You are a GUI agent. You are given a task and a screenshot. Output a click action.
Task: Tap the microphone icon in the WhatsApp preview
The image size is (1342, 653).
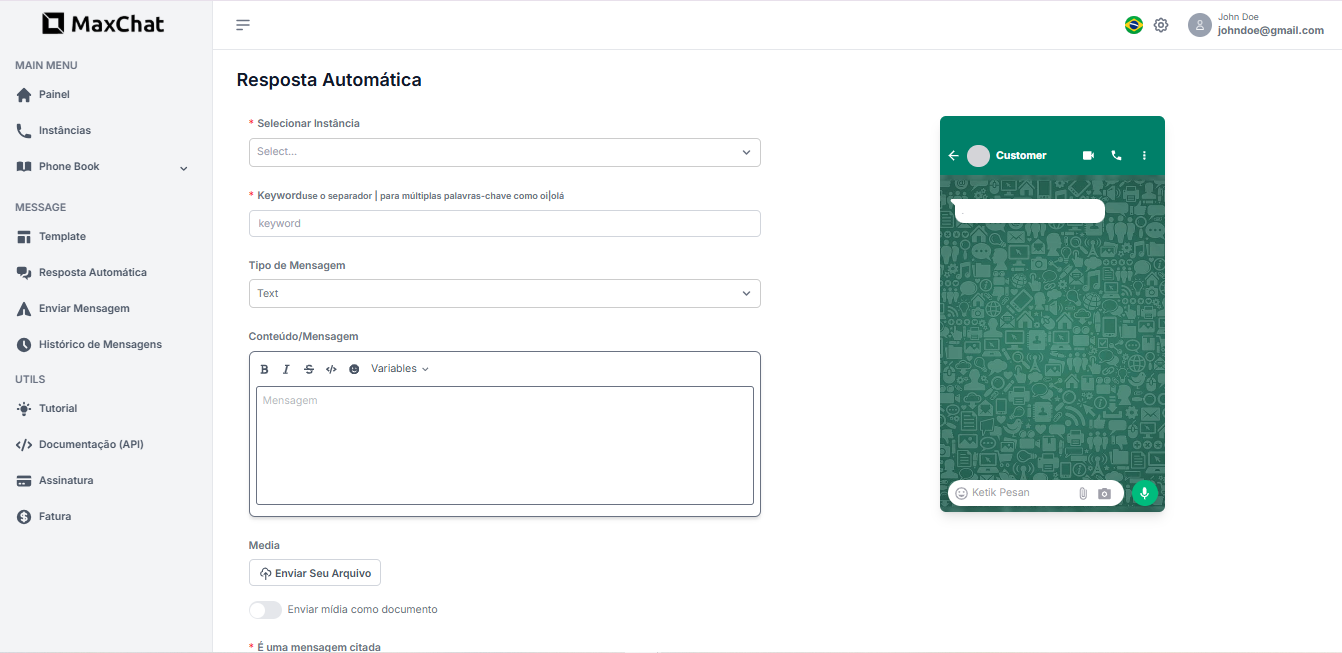(x=1144, y=492)
